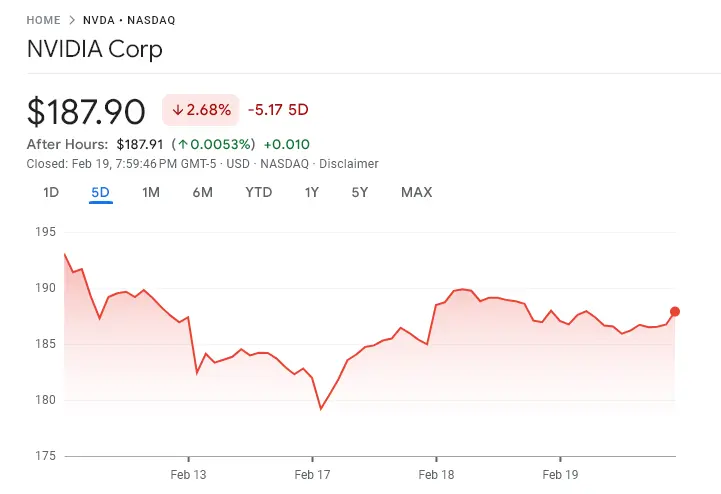This screenshot has width=721, height=494.
Task: Switch to the 1D chart range
Action: click(x=51, y=192)
